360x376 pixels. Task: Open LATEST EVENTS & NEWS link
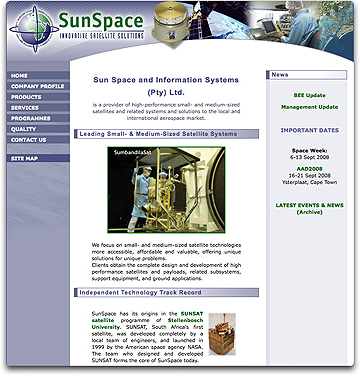pos(310,205)
